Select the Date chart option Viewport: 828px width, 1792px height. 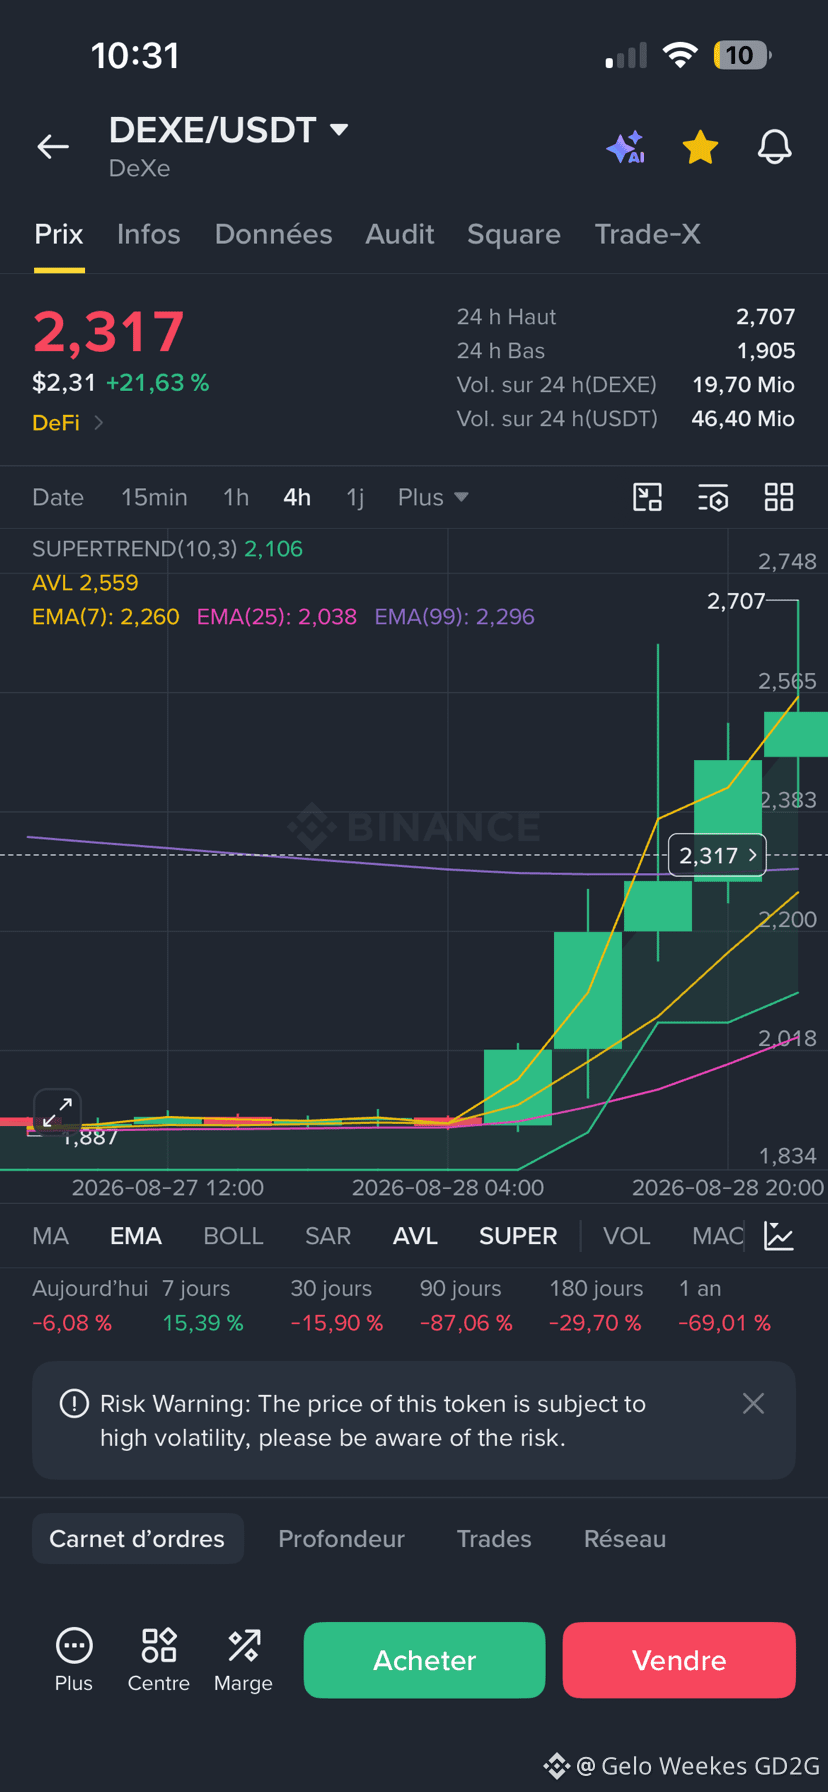[x=58, y=497]
